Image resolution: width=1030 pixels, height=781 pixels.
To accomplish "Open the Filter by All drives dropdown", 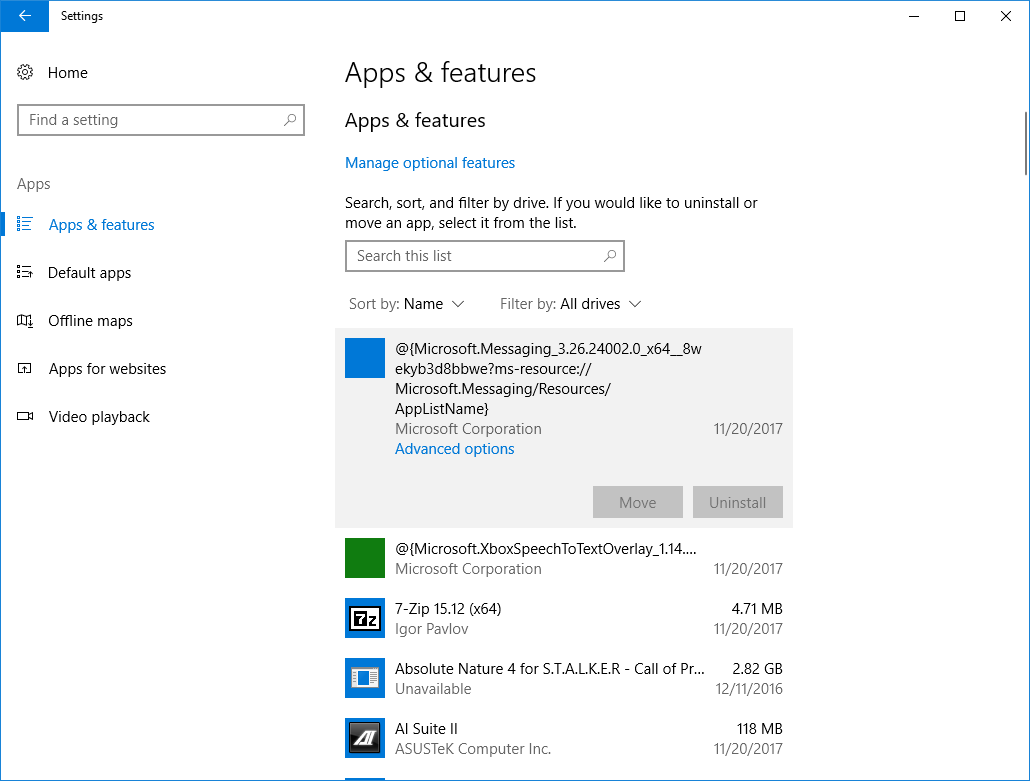I will coord(570,303).
